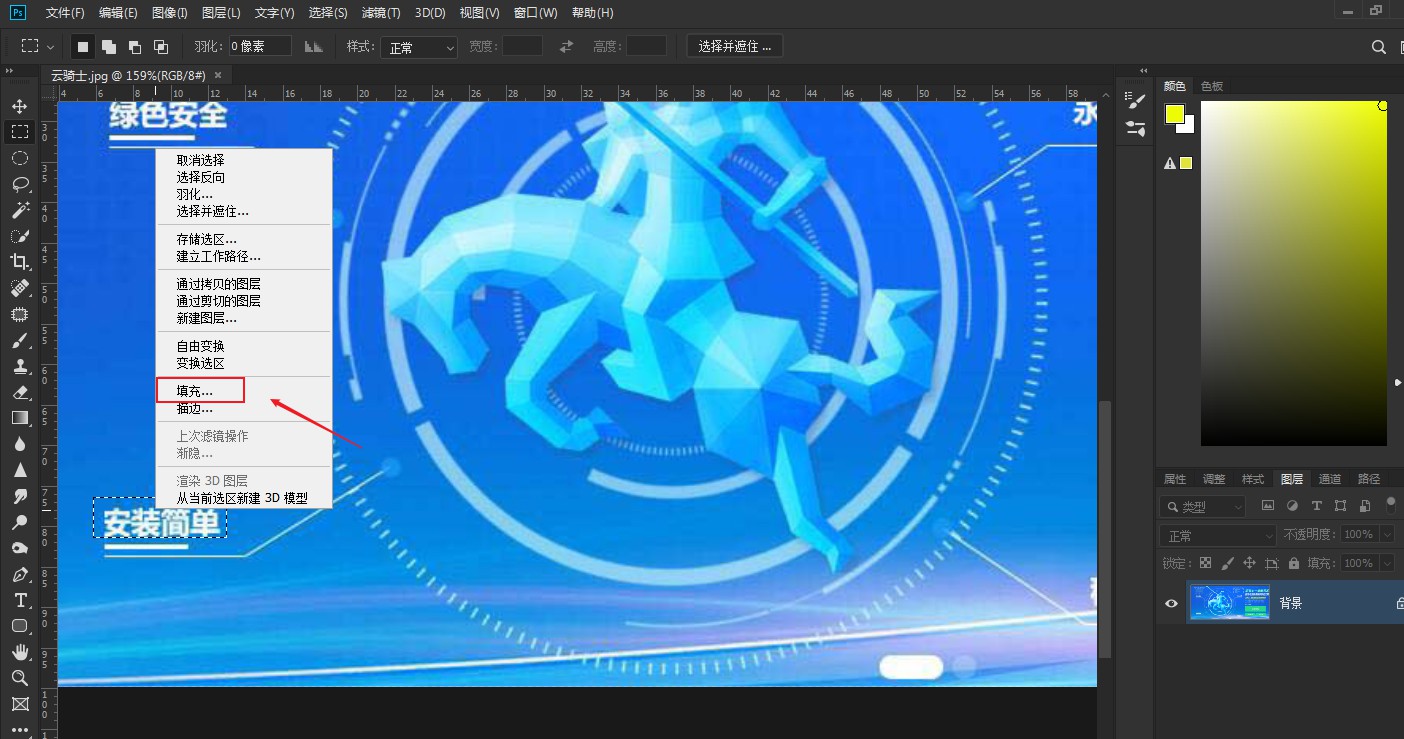Viewport: 1404px width, 739px height.
Task: Toggle layer filtering switch on or off
Action: (x=1390, y=505)
